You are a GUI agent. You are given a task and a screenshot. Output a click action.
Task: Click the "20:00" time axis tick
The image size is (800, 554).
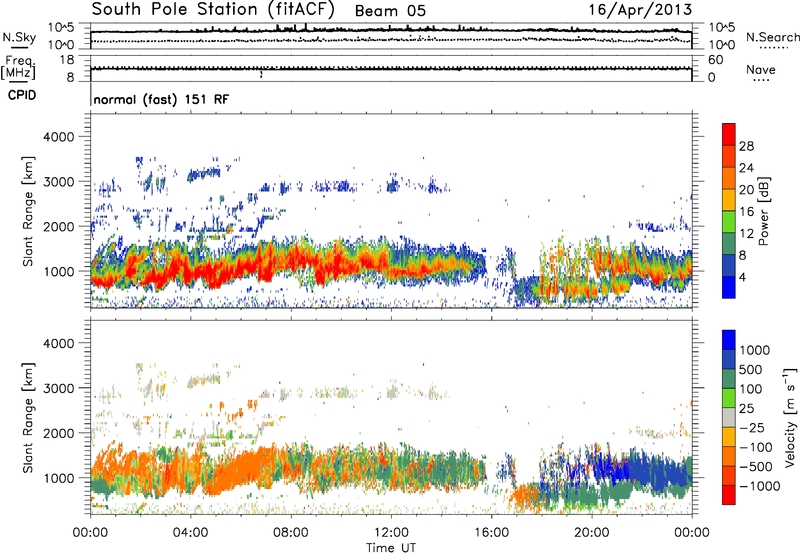coord(592,533)
